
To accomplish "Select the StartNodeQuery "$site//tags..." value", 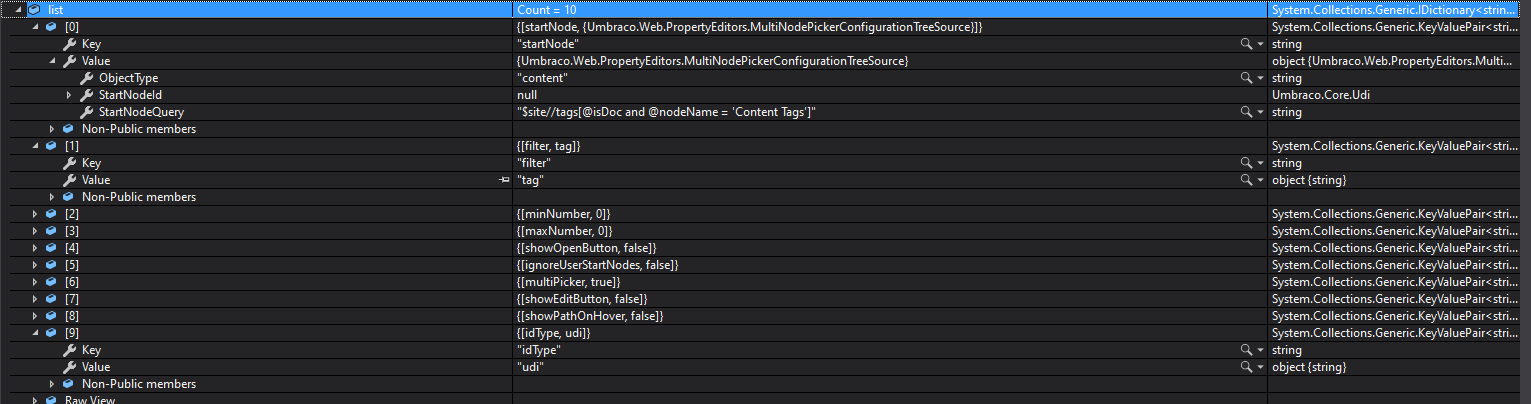I will point(666,112).
